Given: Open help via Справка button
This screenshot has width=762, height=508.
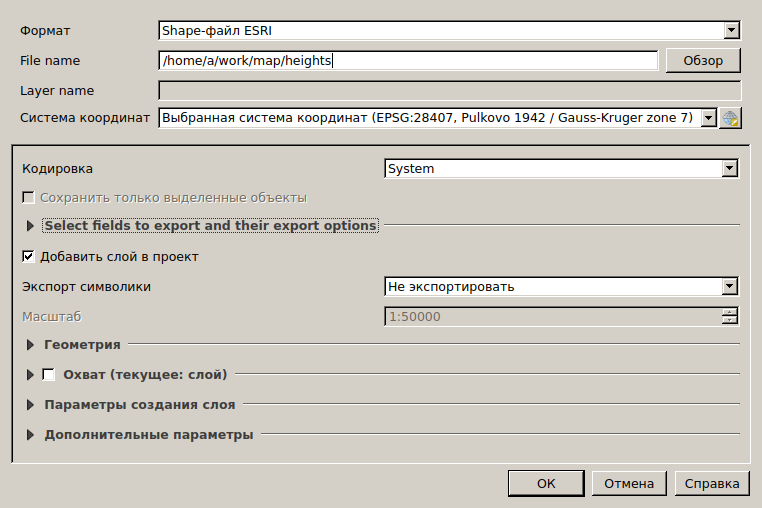Looking at the screenshot, I should point(712,484).
